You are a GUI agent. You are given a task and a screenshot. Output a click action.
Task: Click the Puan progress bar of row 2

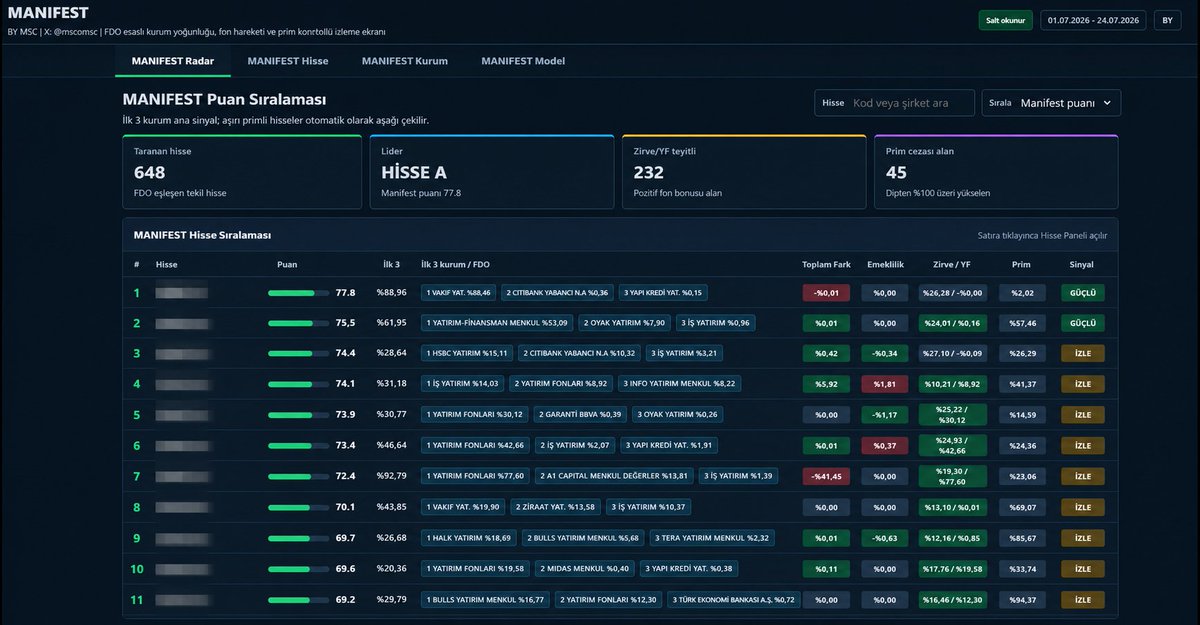[298, 323]
